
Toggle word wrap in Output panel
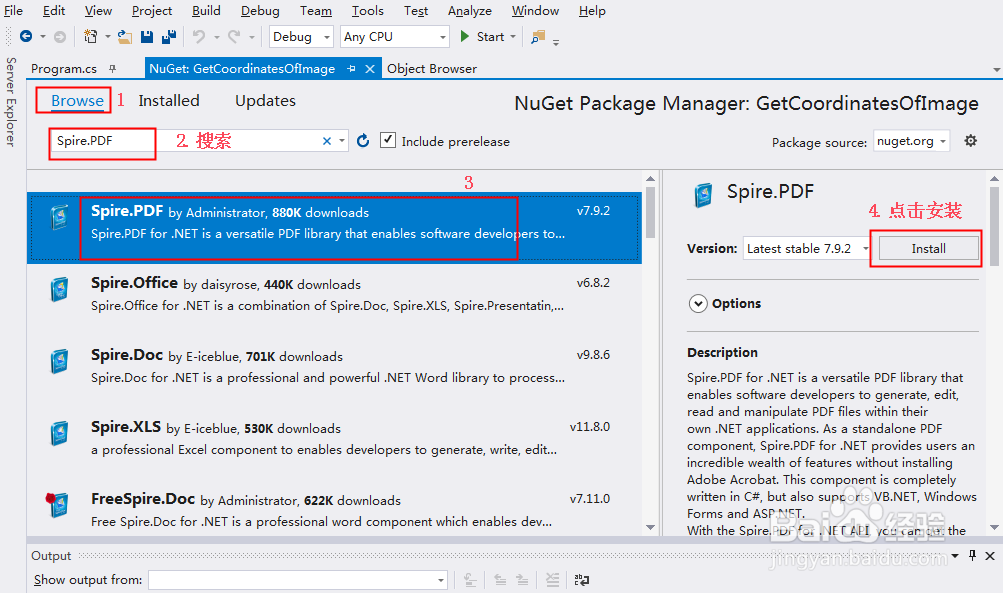click(581, 579)
